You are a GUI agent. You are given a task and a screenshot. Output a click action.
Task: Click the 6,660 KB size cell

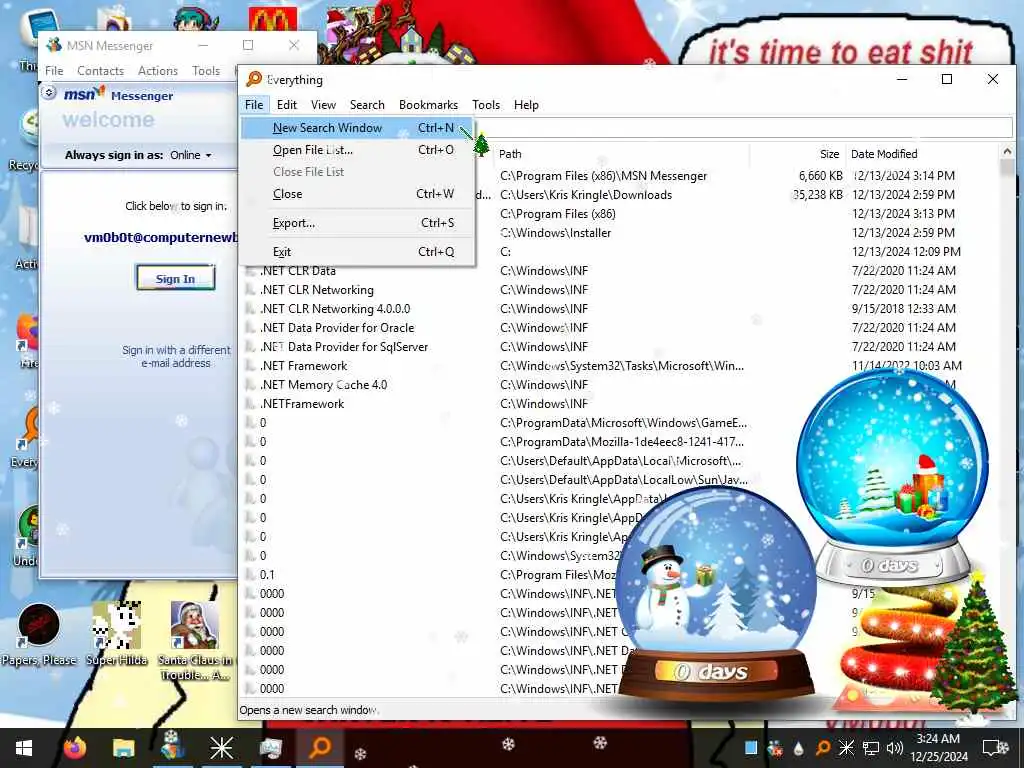(x=820, y=176)
